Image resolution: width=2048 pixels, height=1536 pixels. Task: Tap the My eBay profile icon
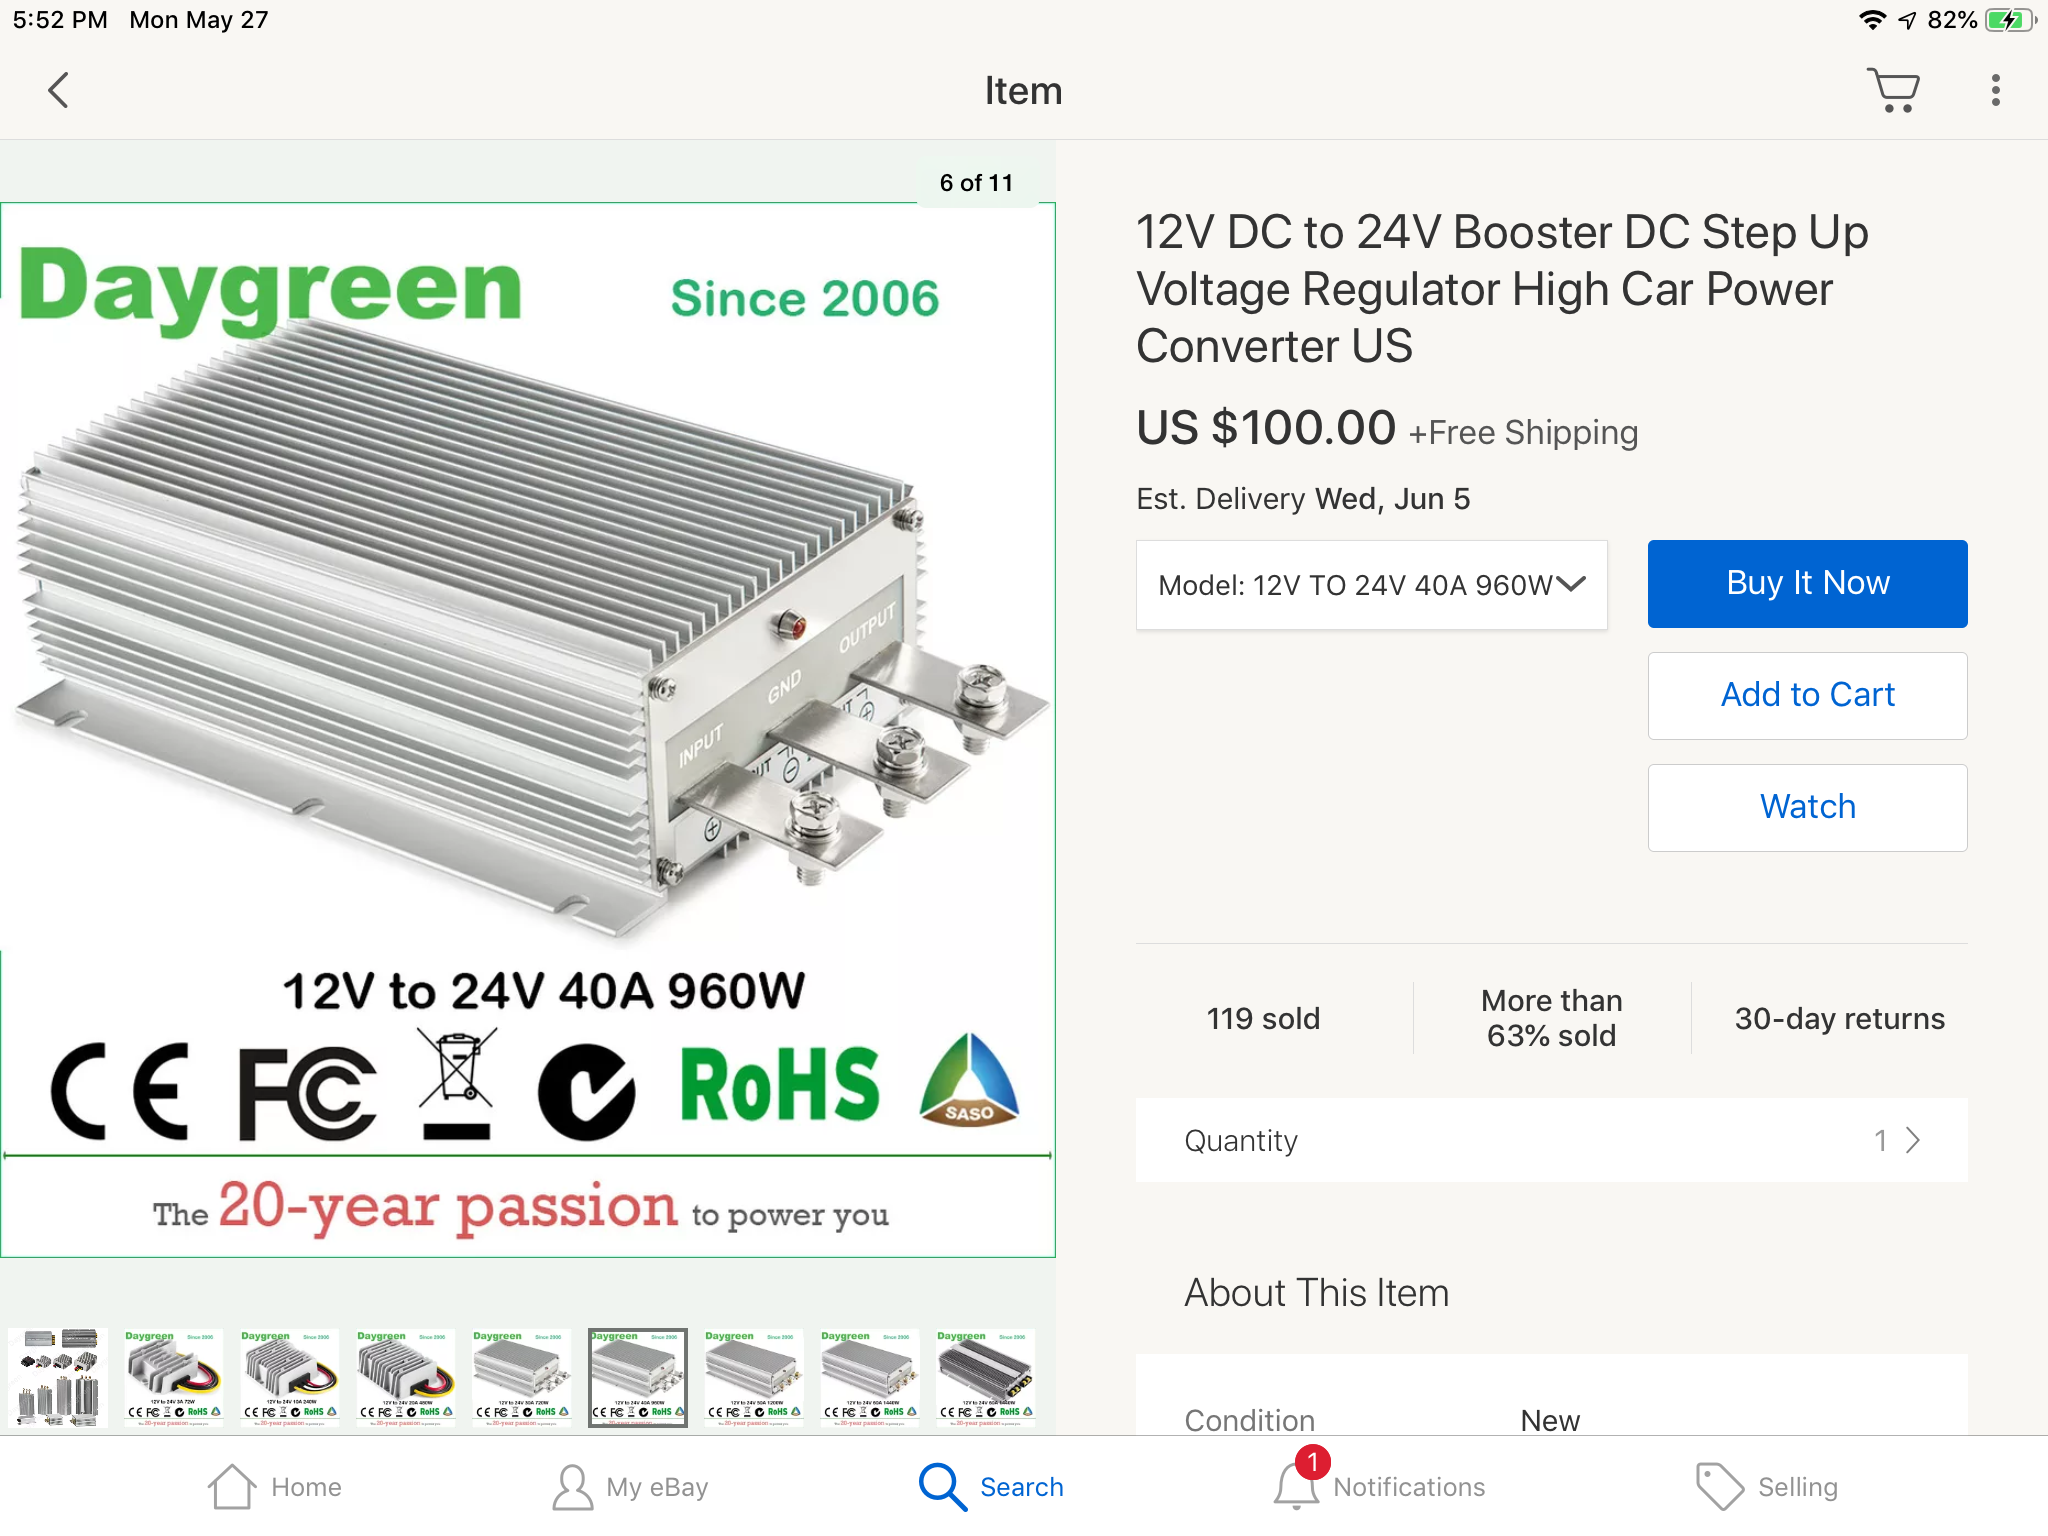pyautogui.click(x=572, y=1487)
